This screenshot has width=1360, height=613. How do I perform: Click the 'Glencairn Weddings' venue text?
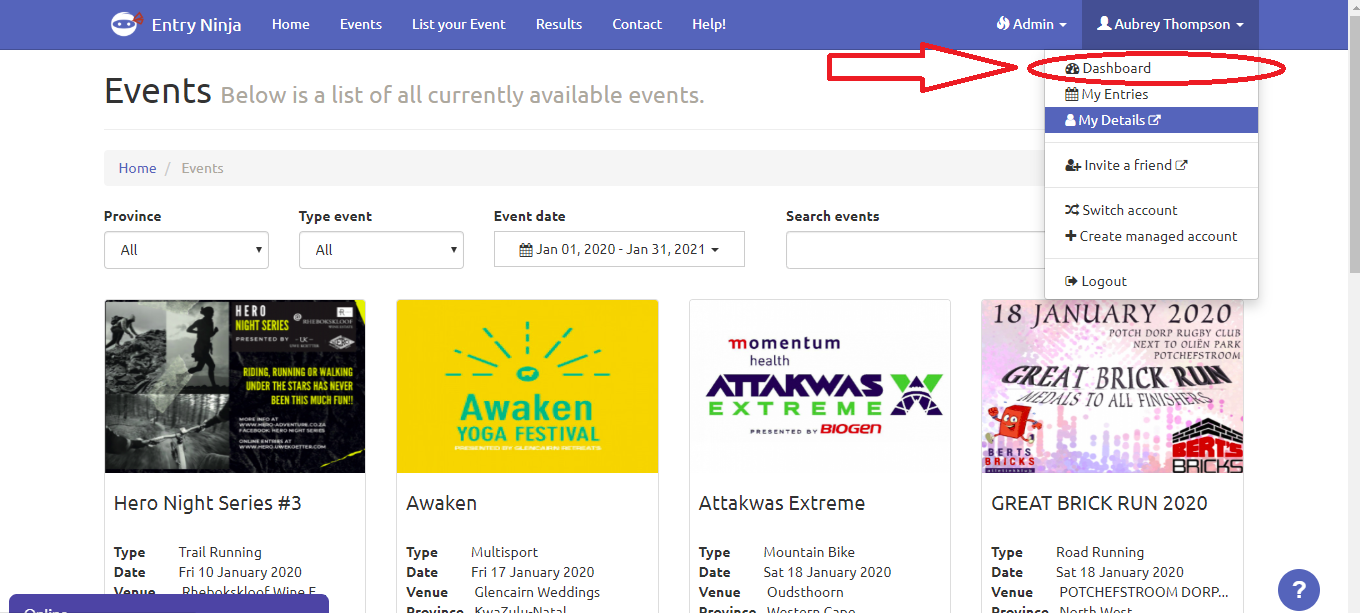coord(538,592)
